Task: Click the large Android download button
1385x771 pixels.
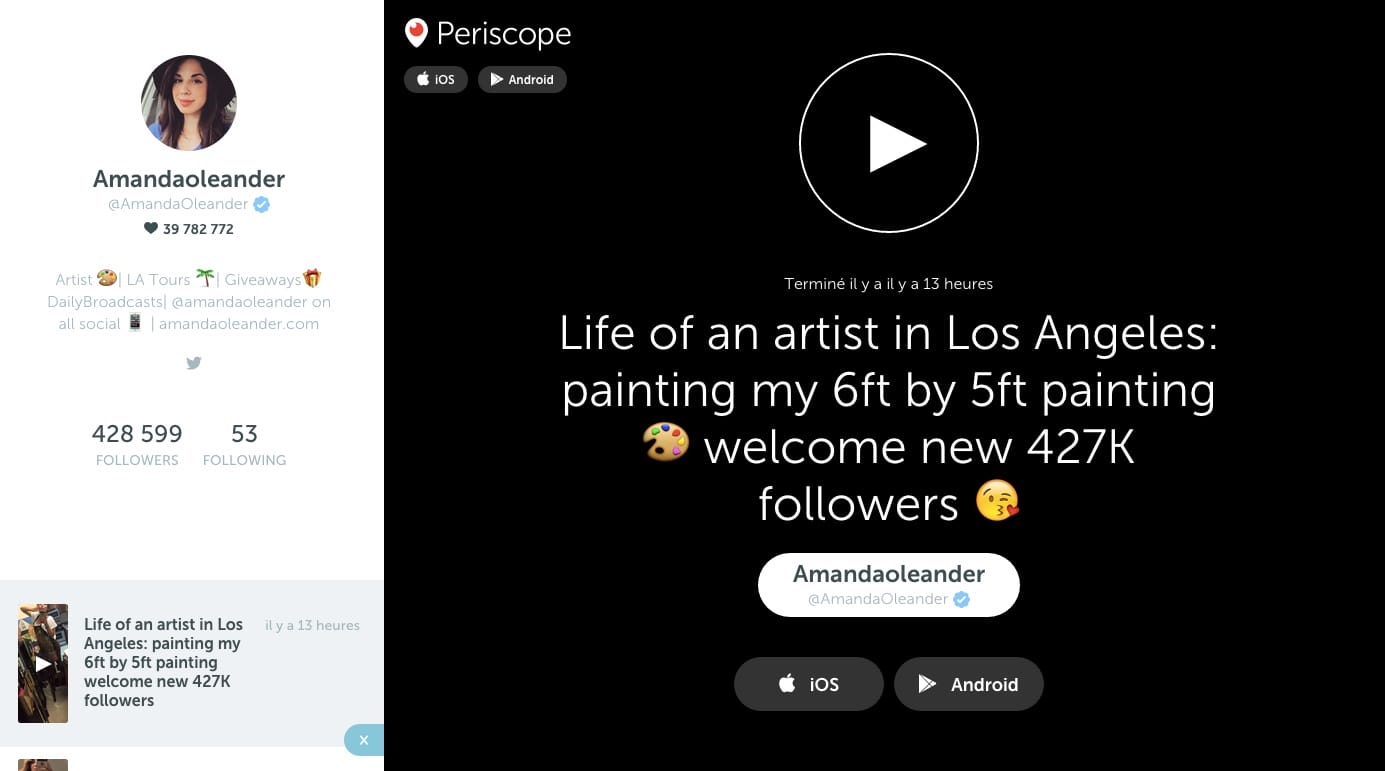Action: [x=968, y=684]
